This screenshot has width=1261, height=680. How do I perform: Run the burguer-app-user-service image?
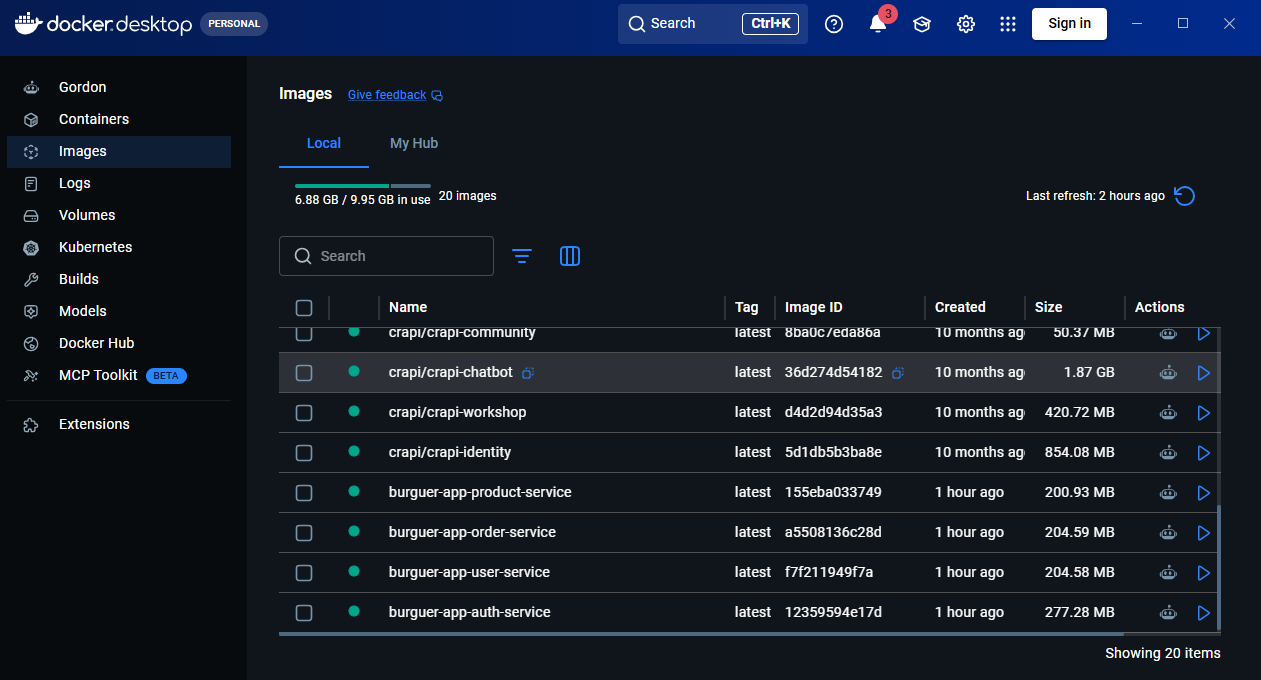1204,573
